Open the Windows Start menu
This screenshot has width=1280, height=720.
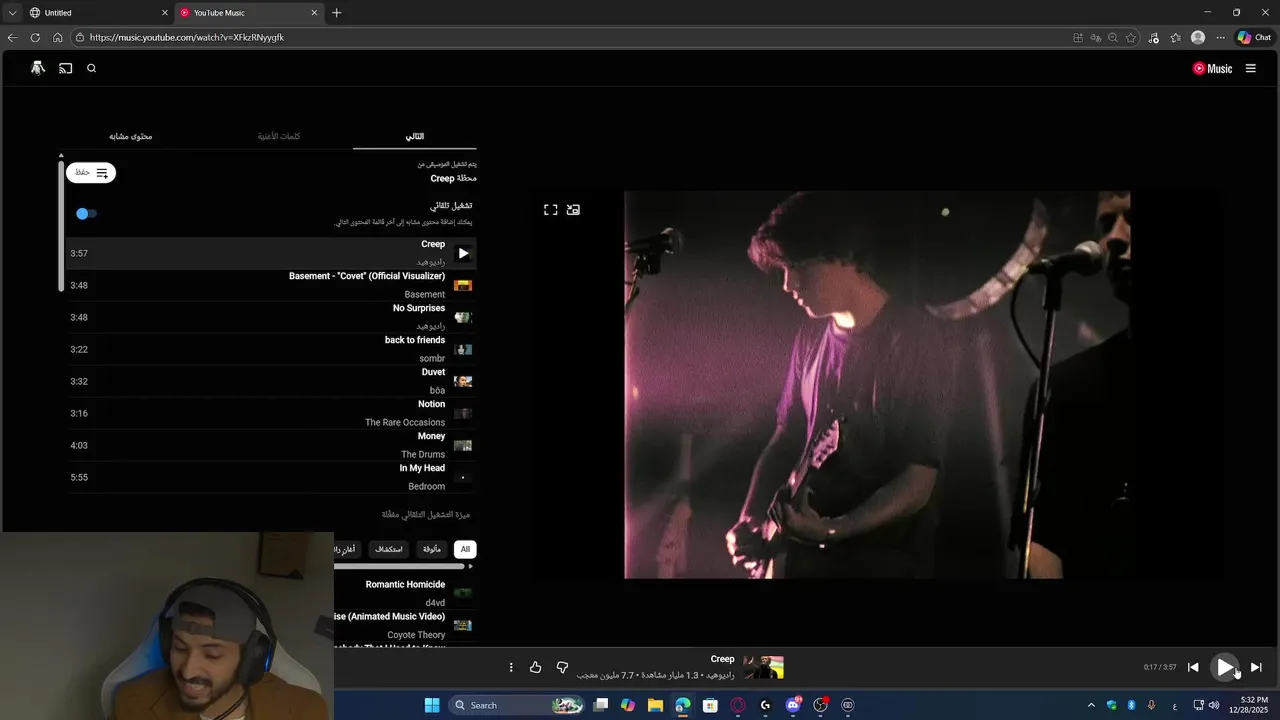432,705
